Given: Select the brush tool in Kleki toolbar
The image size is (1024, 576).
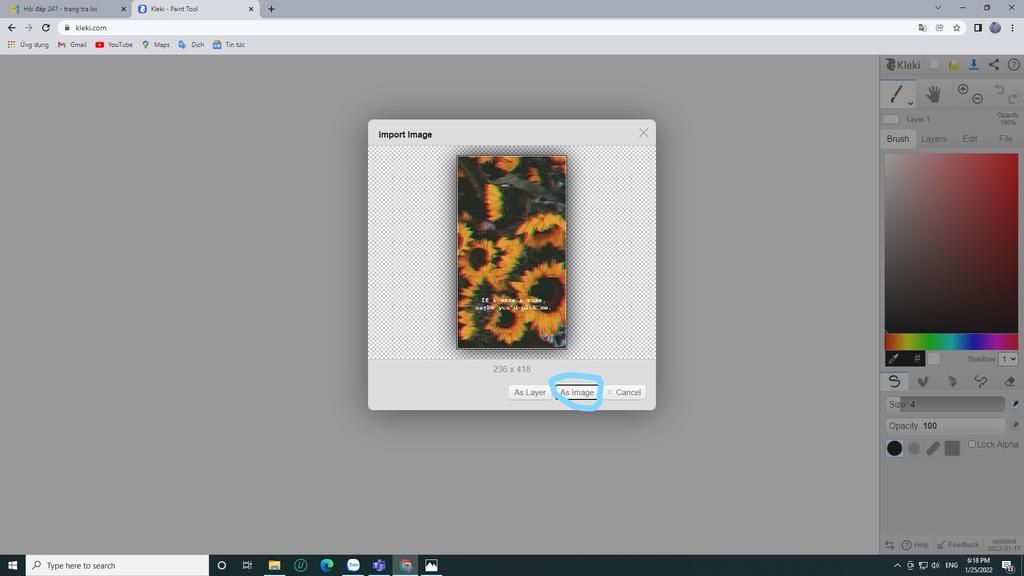Looking at the screenshot, I should pos(896,94).
